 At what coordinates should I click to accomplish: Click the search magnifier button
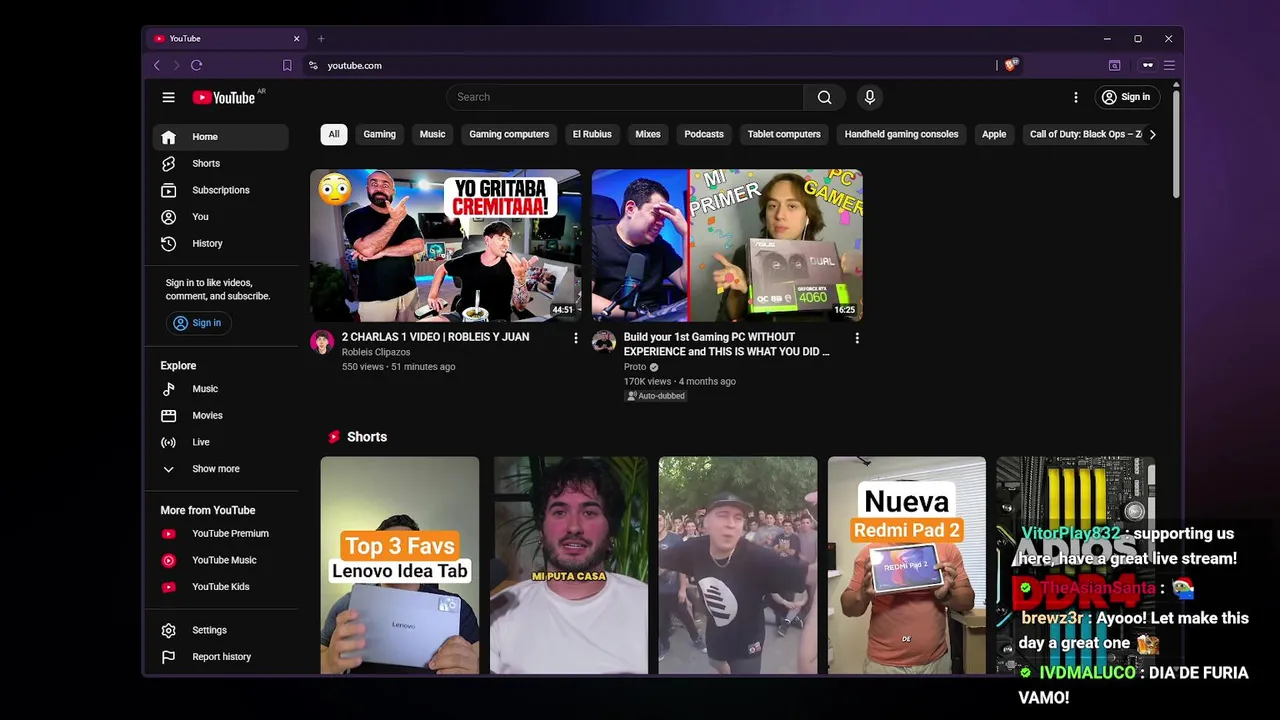click(x=824, y=97)
